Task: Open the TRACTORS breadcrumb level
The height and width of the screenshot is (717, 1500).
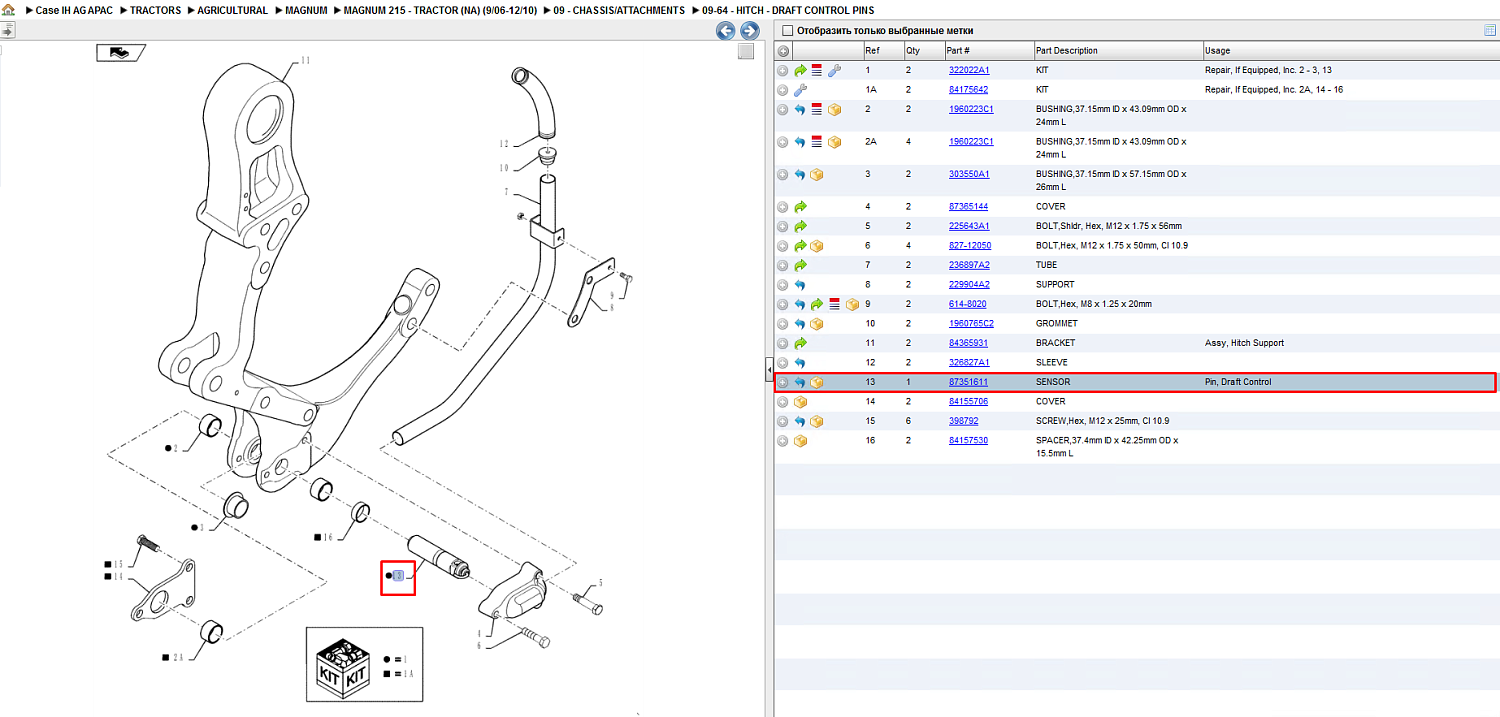Action: tap(156, 10)
